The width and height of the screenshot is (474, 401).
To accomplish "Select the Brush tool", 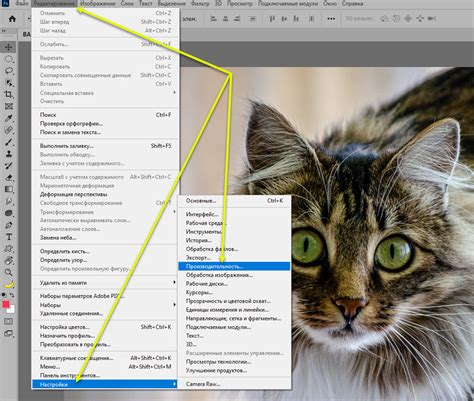I will coord(9,142).
